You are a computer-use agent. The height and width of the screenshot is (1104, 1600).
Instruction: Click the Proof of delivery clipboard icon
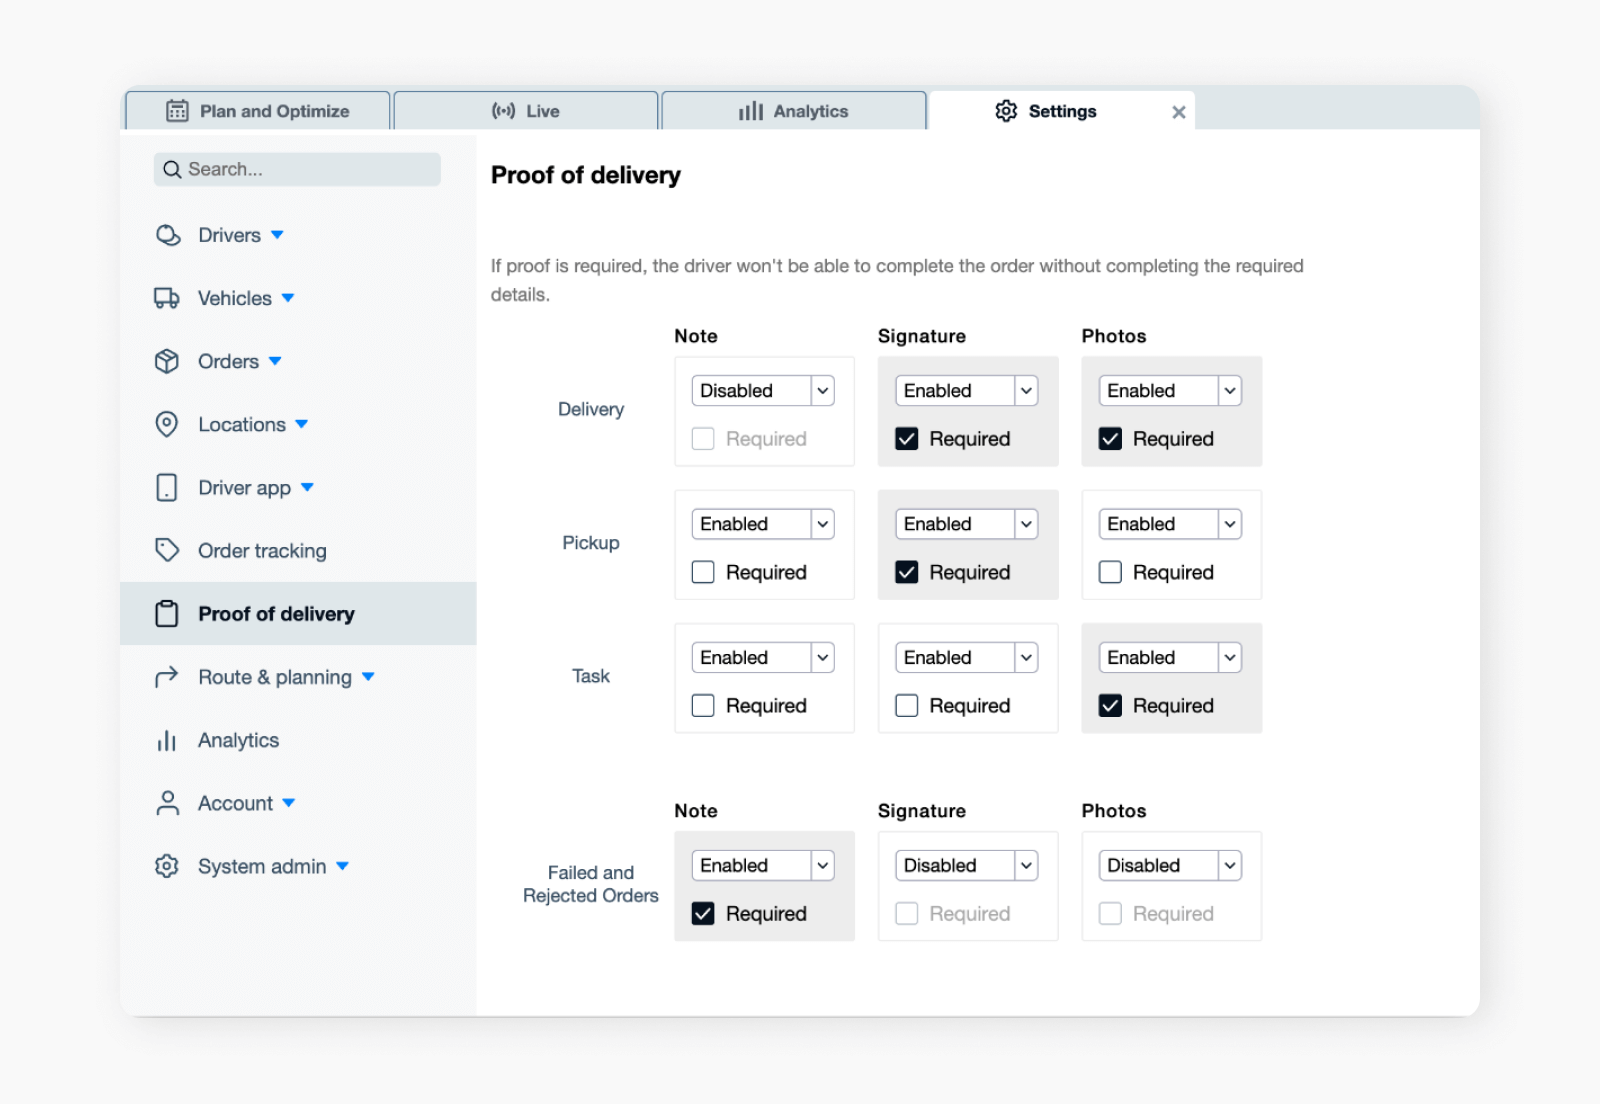tap(168, 613)
